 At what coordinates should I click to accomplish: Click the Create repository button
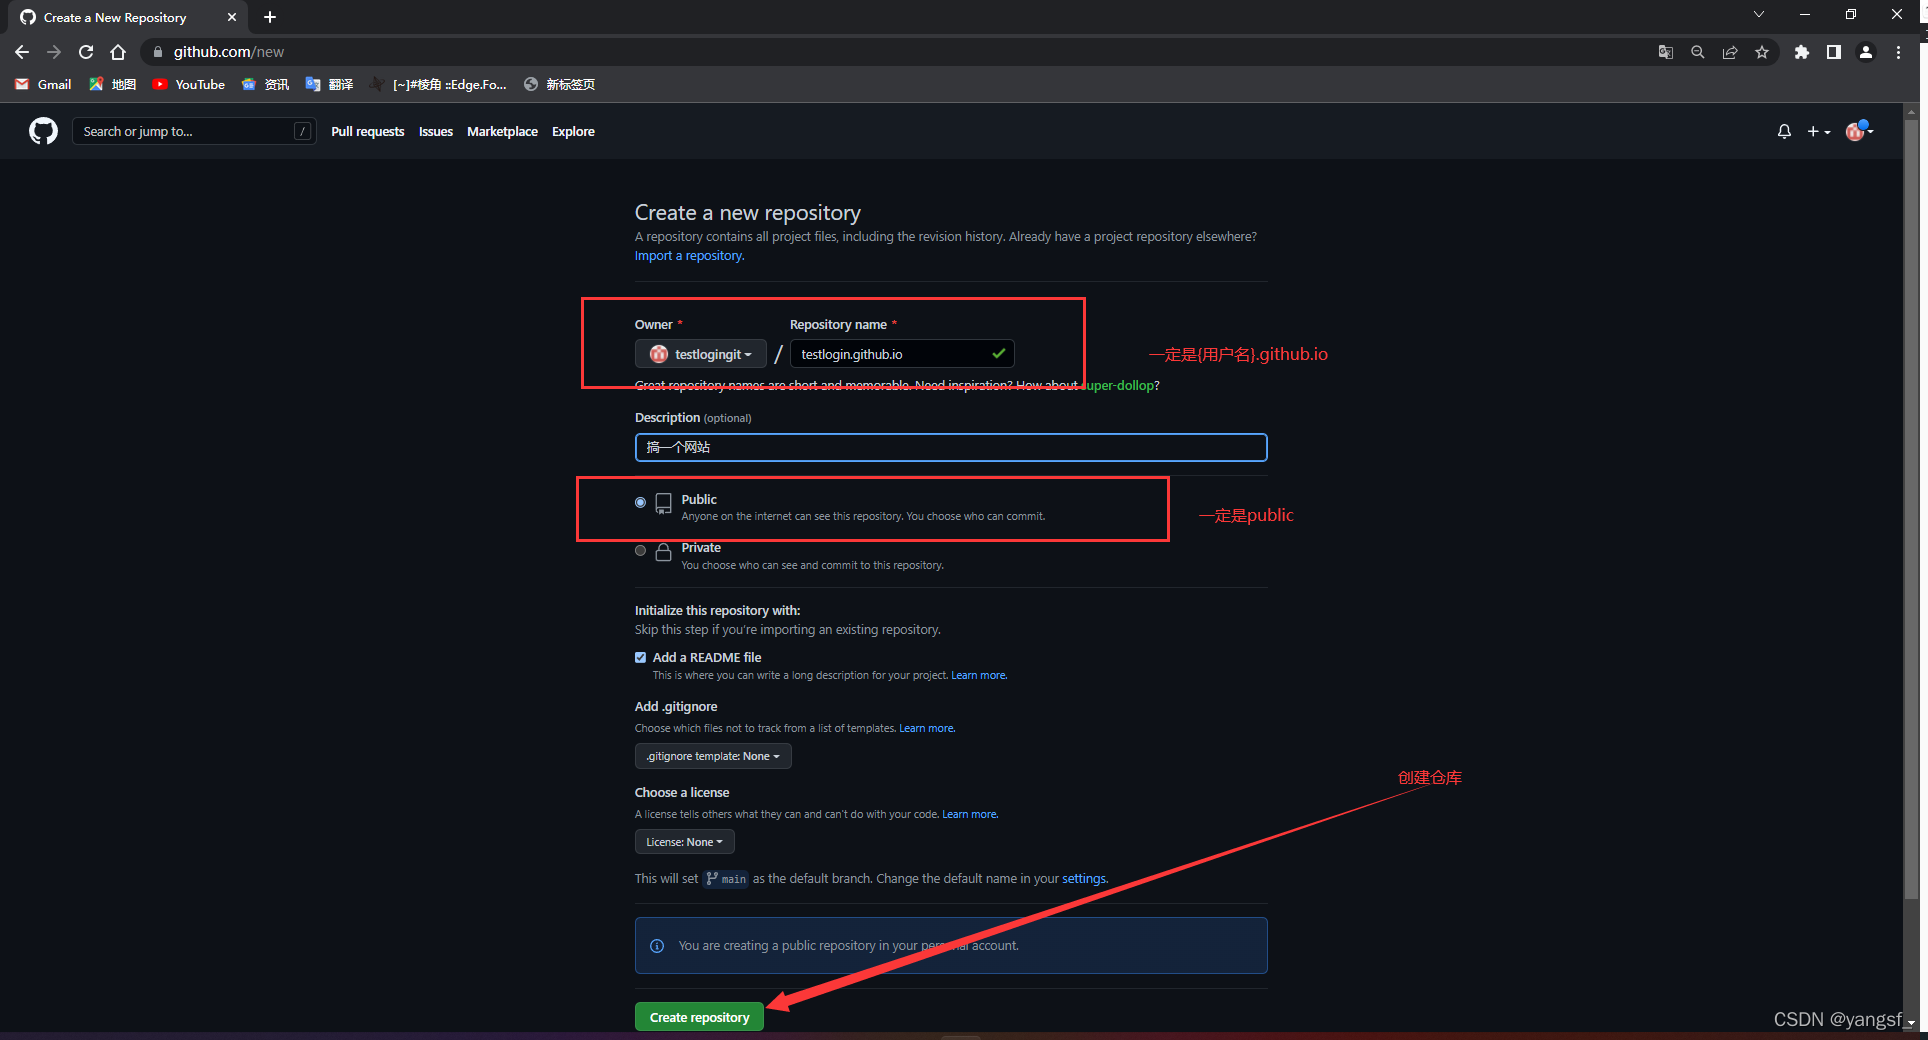click(700, 1017)
